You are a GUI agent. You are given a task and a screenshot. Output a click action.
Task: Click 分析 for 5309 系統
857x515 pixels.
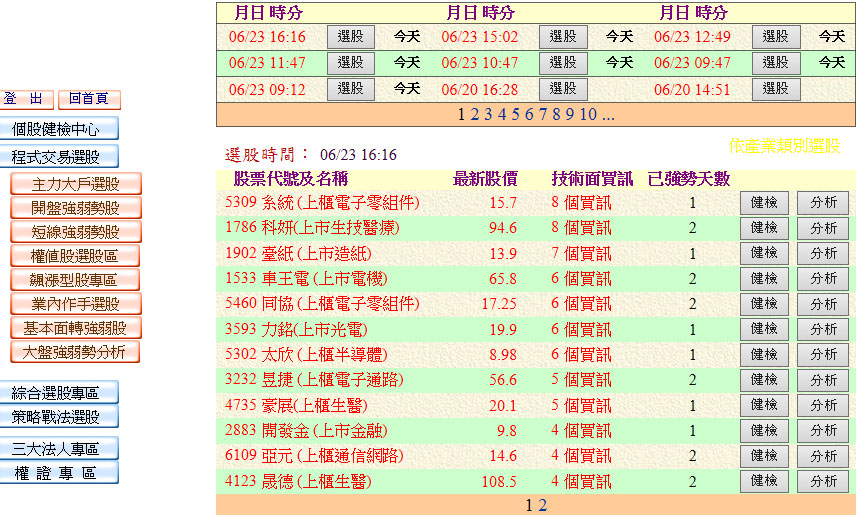pos(823,203)
